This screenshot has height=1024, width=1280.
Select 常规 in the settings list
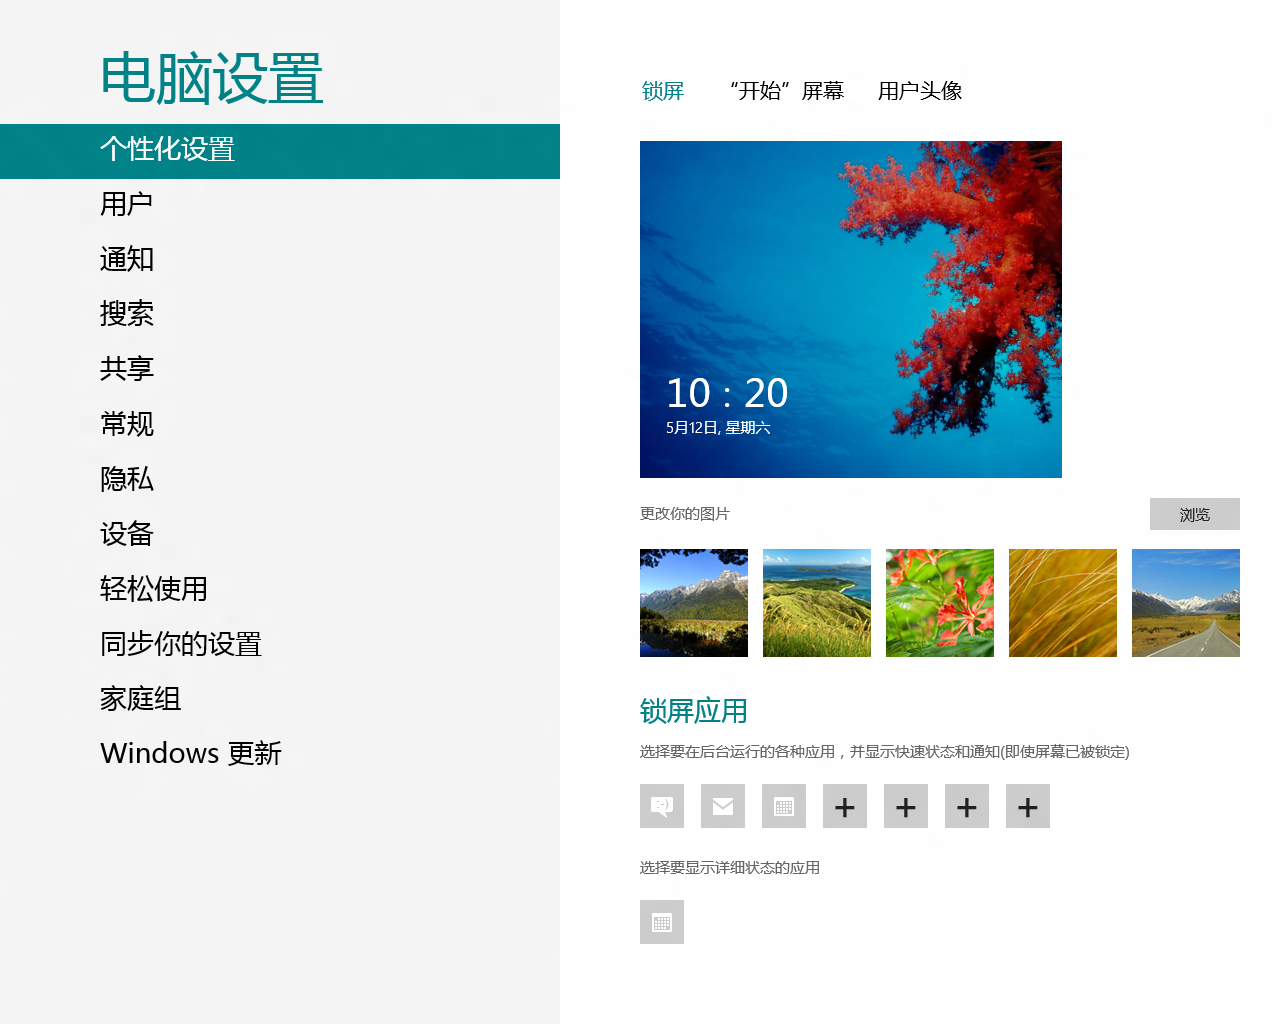(x=280, y=424)
